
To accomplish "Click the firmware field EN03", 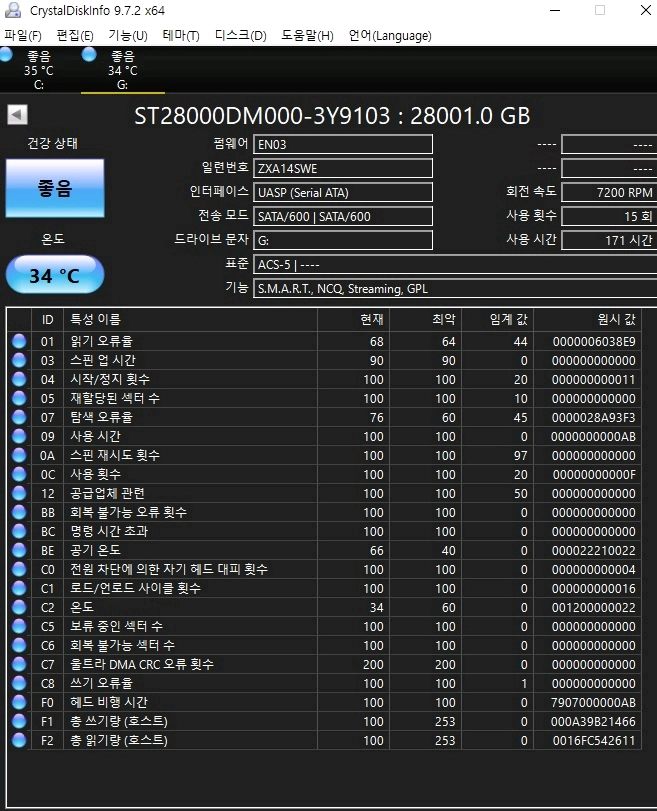I will (x=342, y=144).
